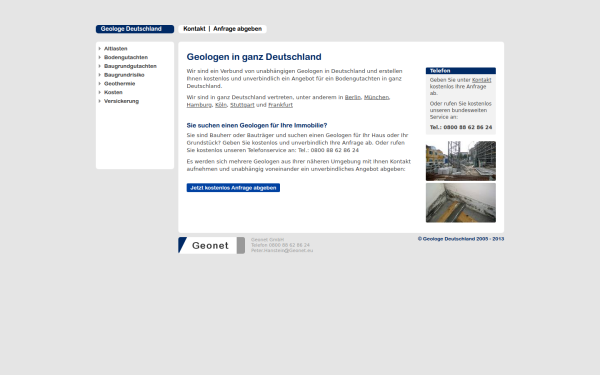Open the Geologe Deutschland home banner
This screenshot has width=600, height=375.
pyautogui.click(x=135, y=29)
